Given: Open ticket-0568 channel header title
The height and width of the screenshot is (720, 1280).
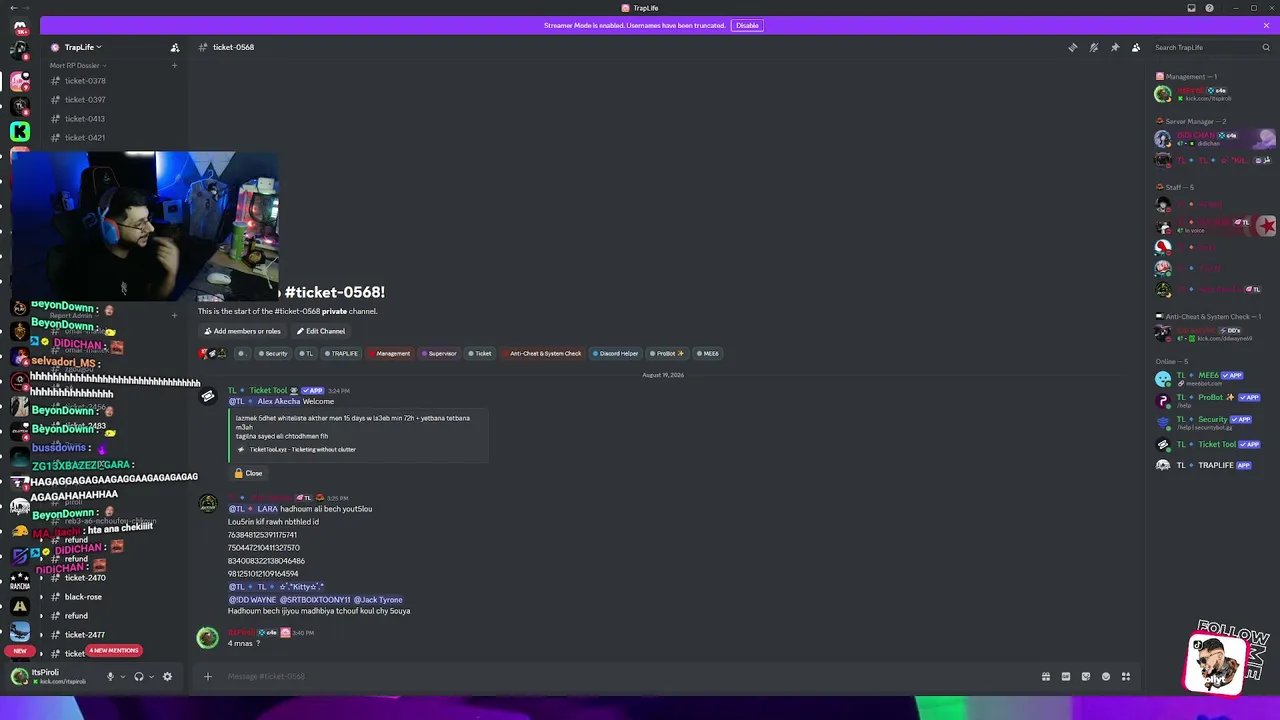Looking at the screenshot, I should point(233,47).
